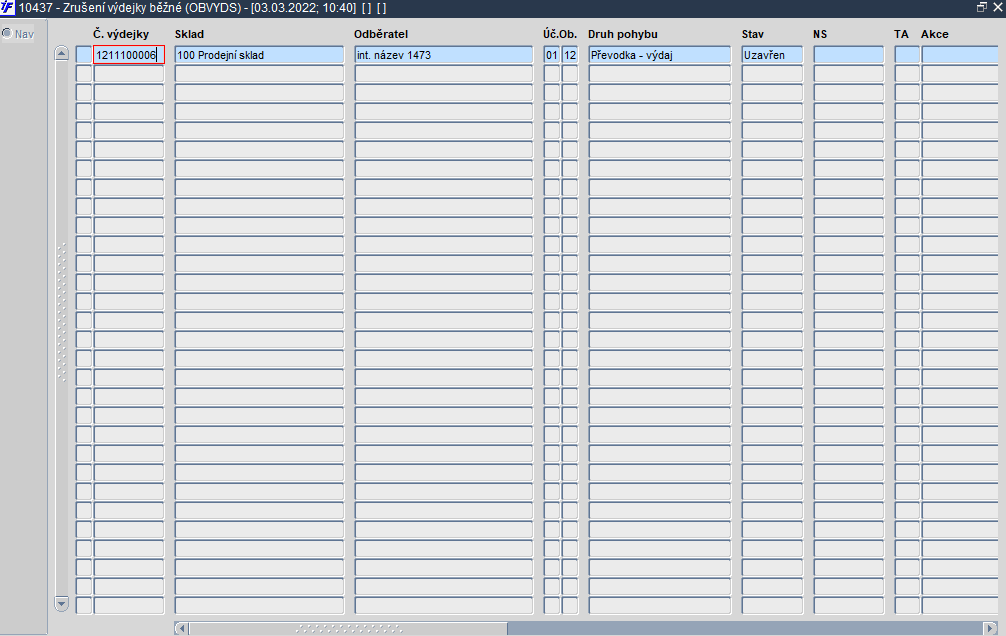Click the Úč. cell with value 01

click(x=552, y=55)
